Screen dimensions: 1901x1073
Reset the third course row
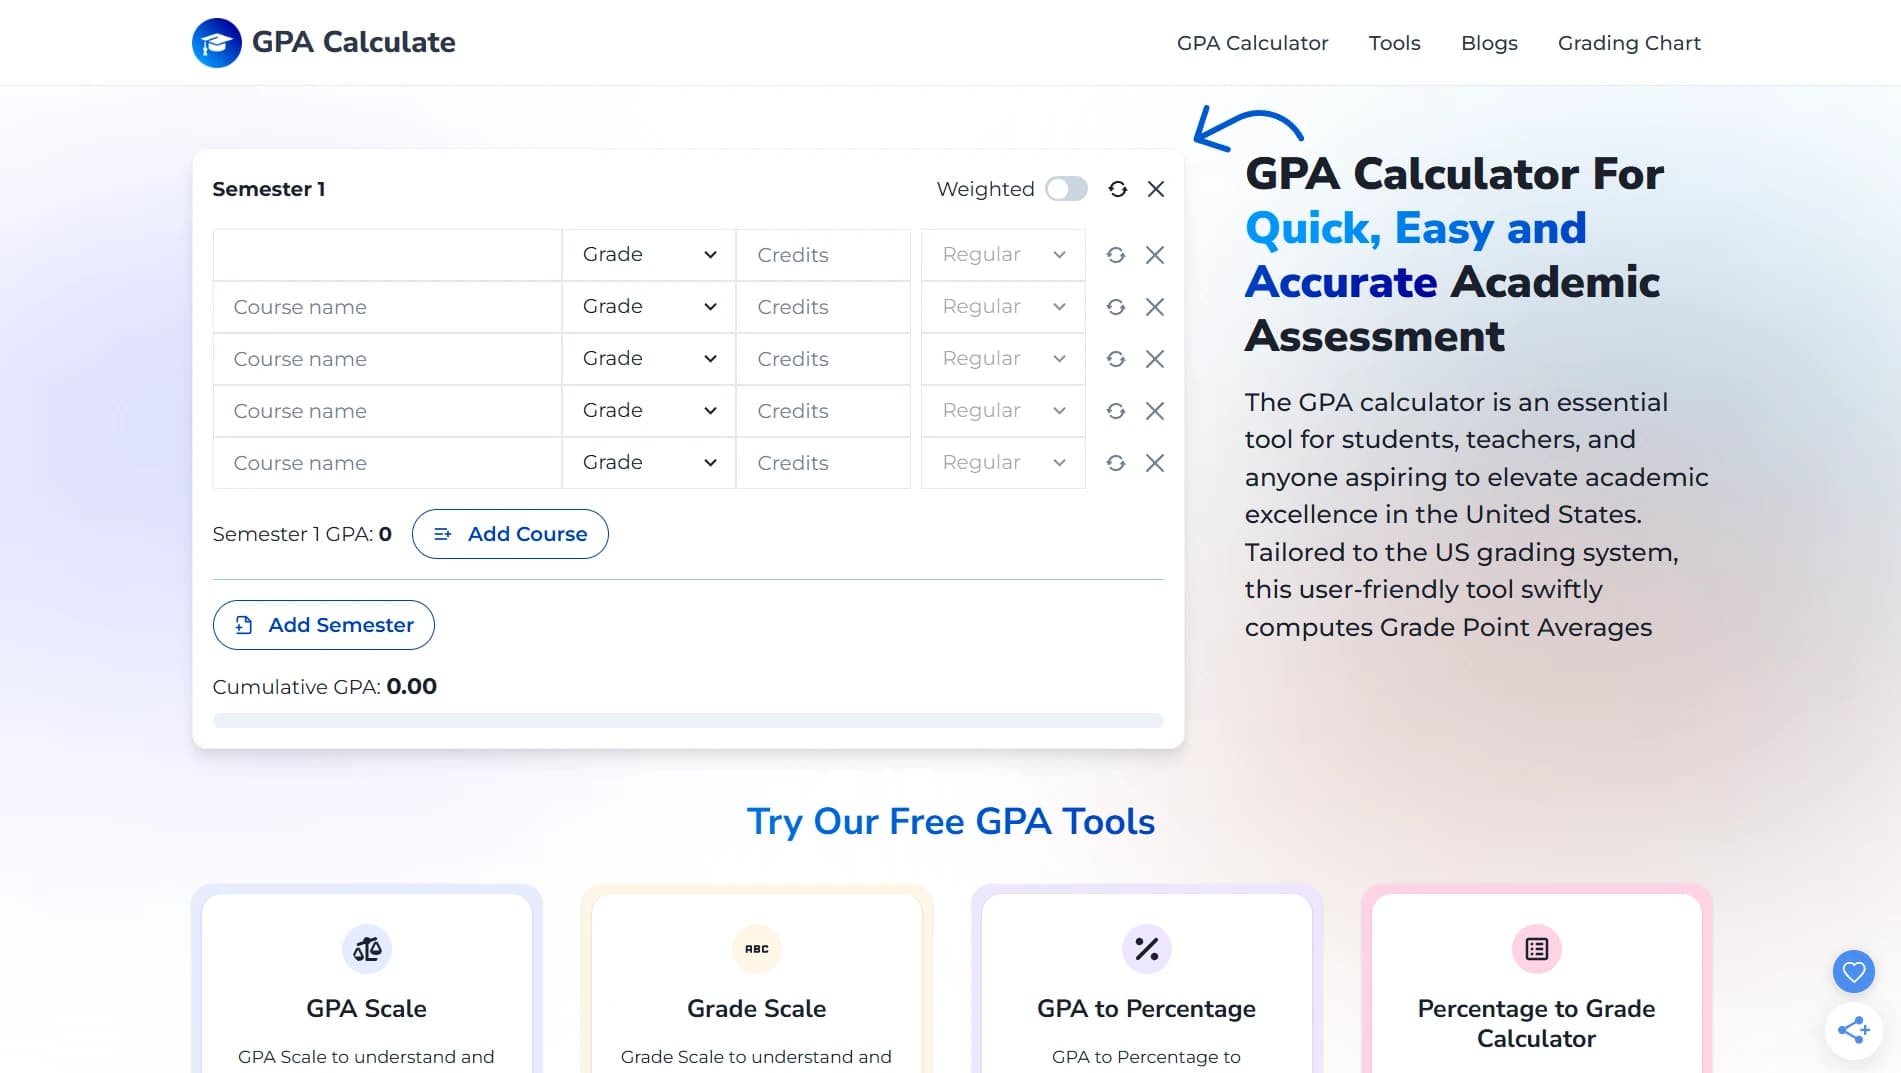(1116, 359)
